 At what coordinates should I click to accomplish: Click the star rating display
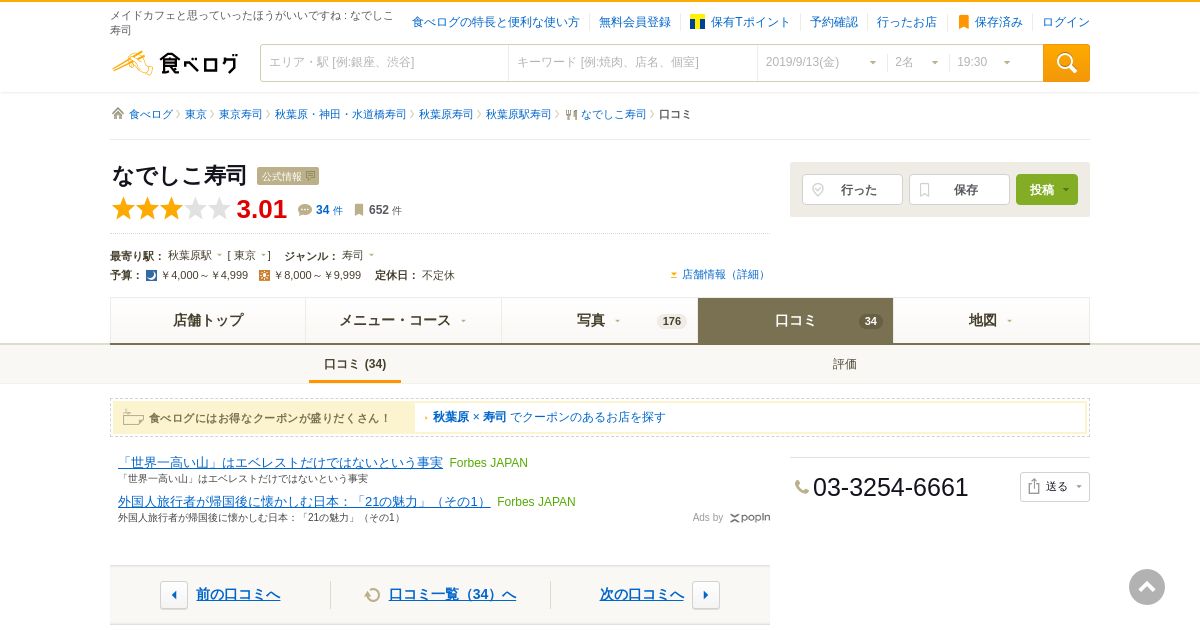click(x=171, y=209)
